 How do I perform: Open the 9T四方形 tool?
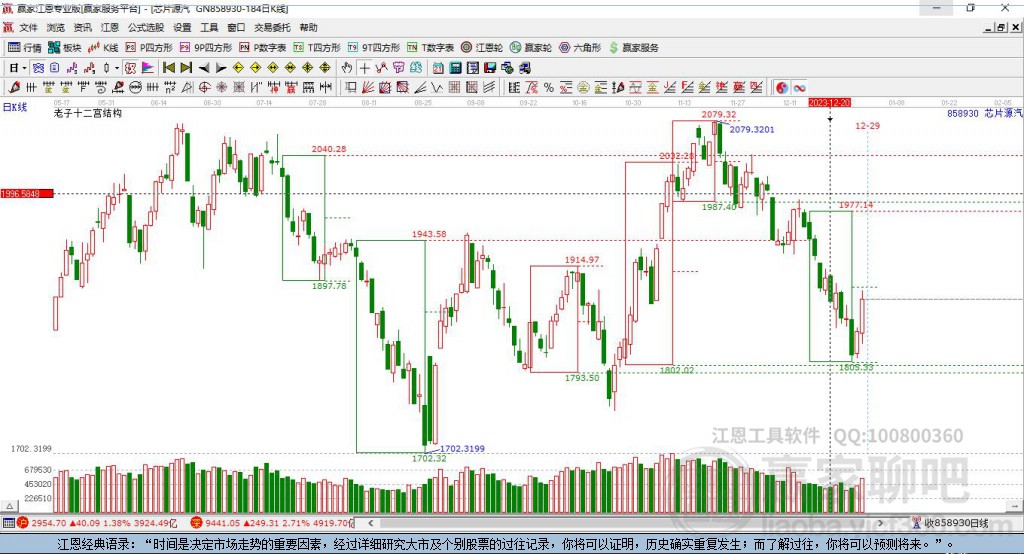pos(374,48)
